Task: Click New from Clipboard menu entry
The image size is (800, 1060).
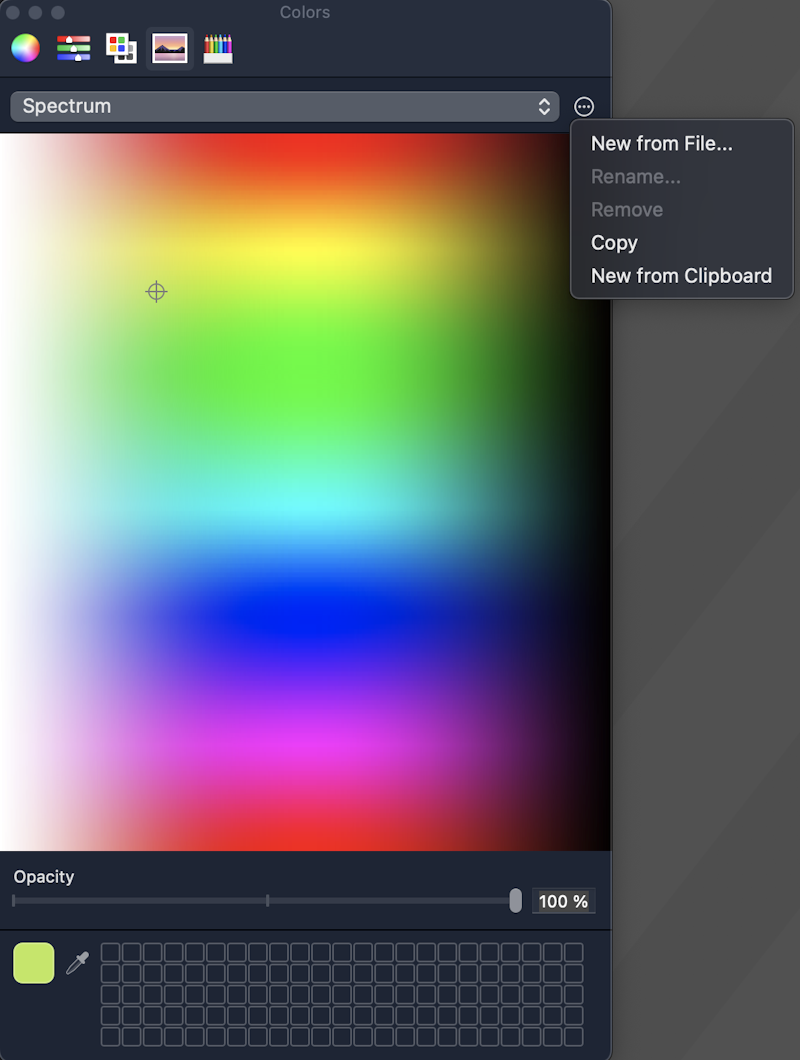Action: [680, 275]
